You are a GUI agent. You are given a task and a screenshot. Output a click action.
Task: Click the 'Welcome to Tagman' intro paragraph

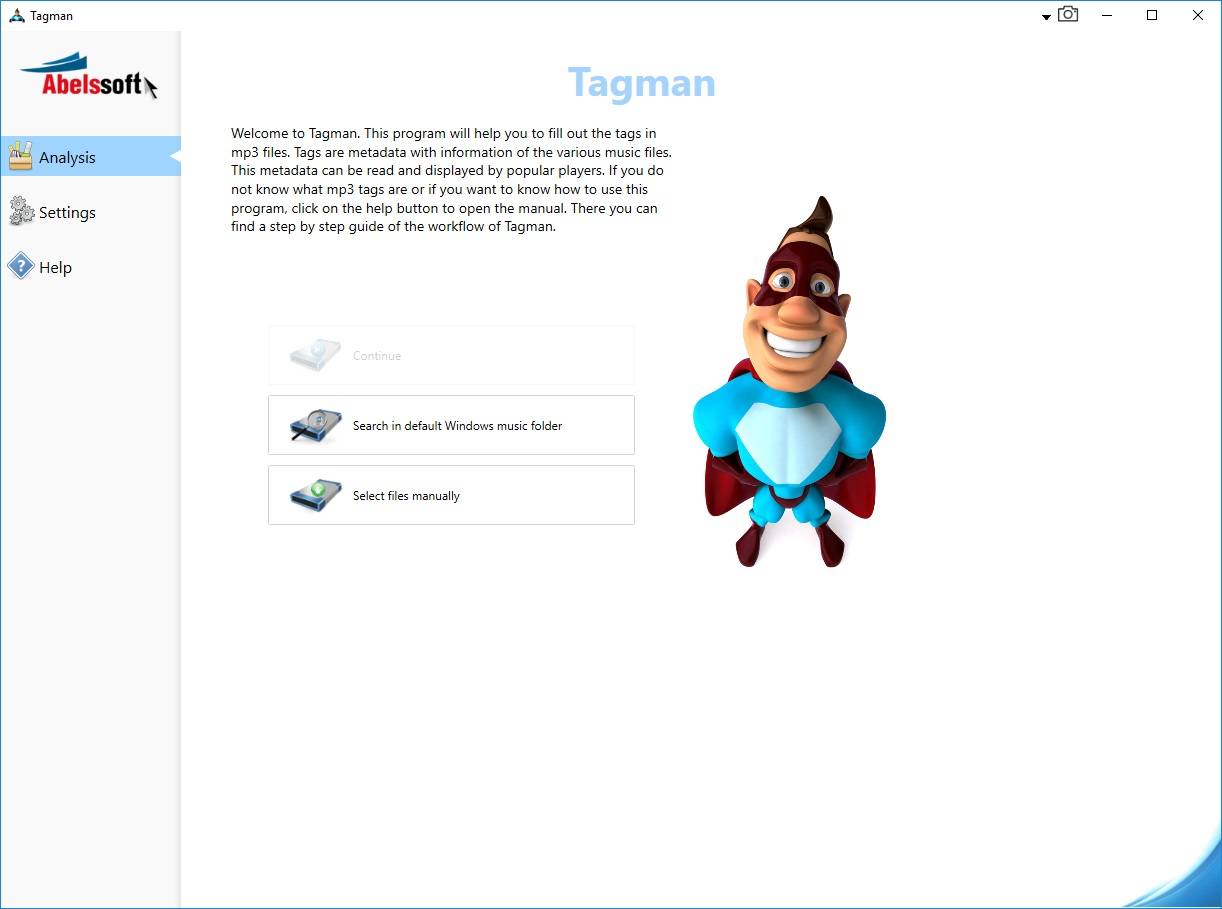(x=451, y=180)
